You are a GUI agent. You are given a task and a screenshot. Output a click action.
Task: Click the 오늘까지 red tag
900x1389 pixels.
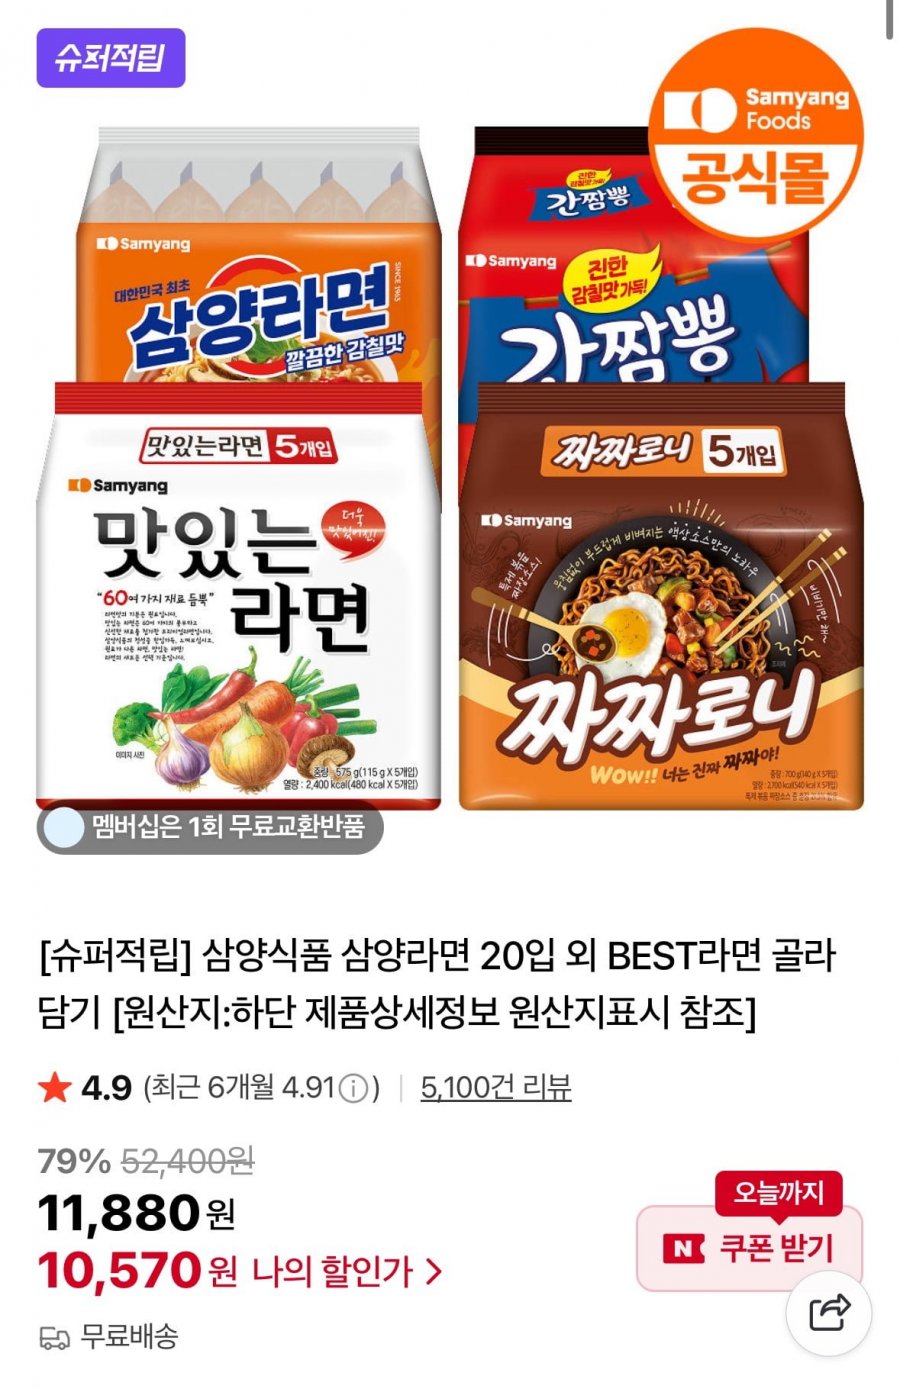[778, 1193]
